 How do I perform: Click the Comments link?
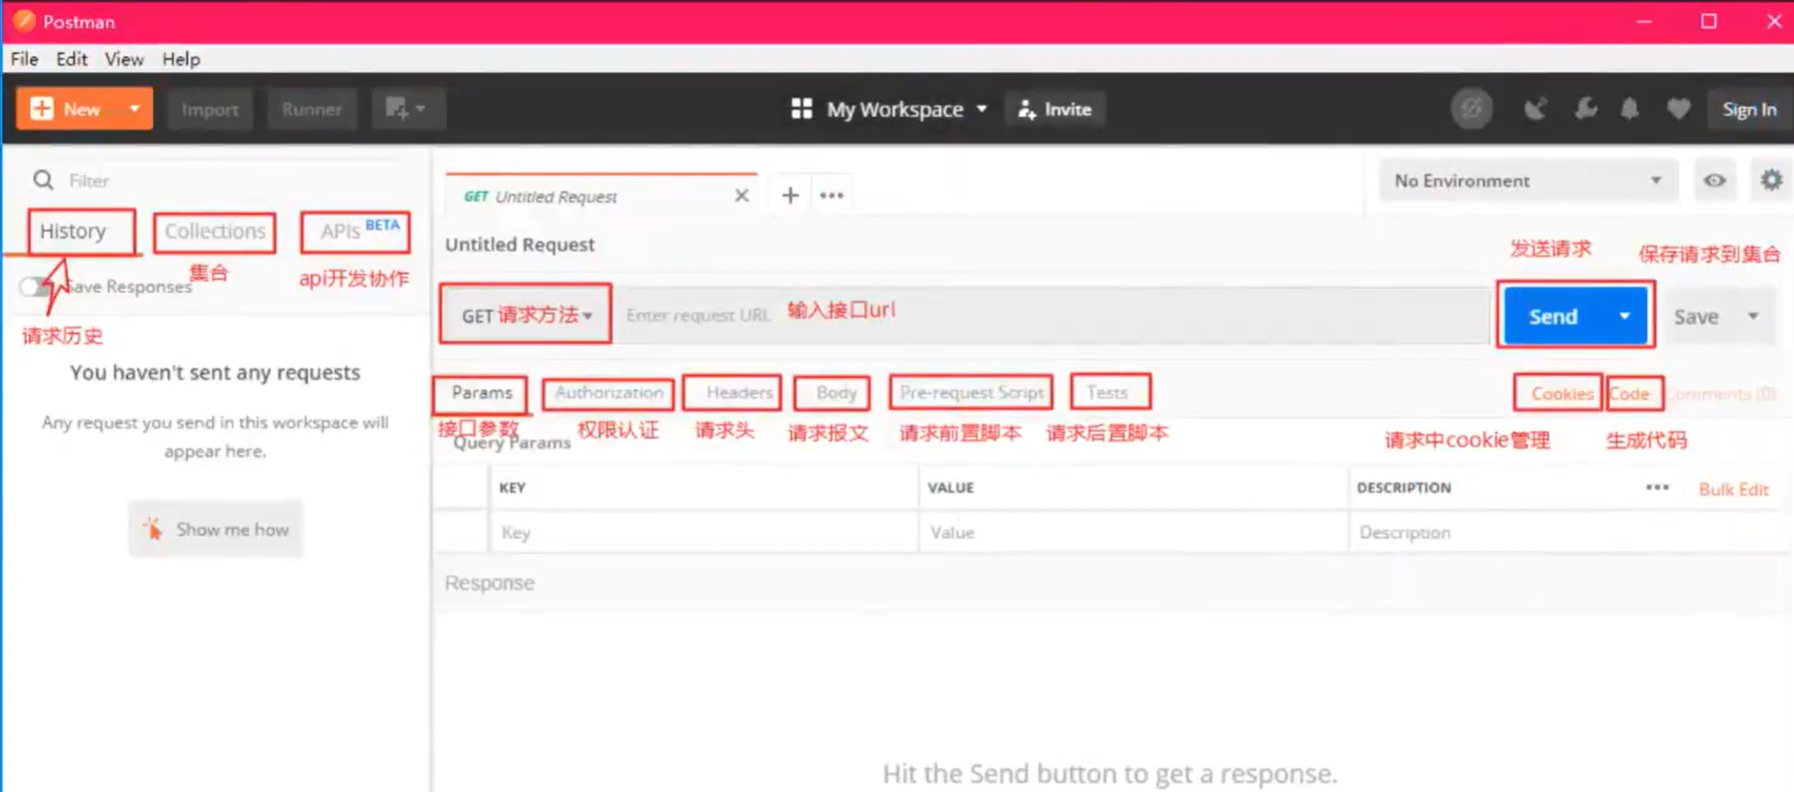(x=1722, y=394)
